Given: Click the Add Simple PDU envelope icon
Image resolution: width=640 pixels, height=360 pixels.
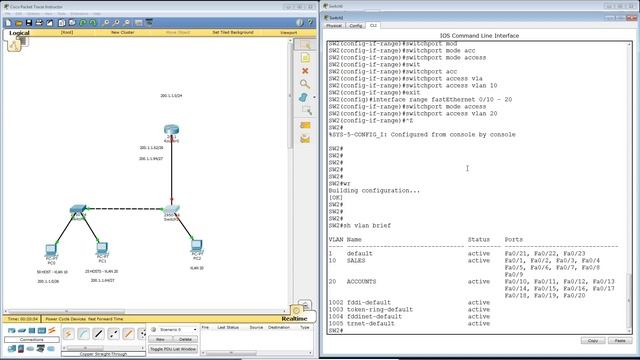Looking at the screenshot, I should [305, 125].
